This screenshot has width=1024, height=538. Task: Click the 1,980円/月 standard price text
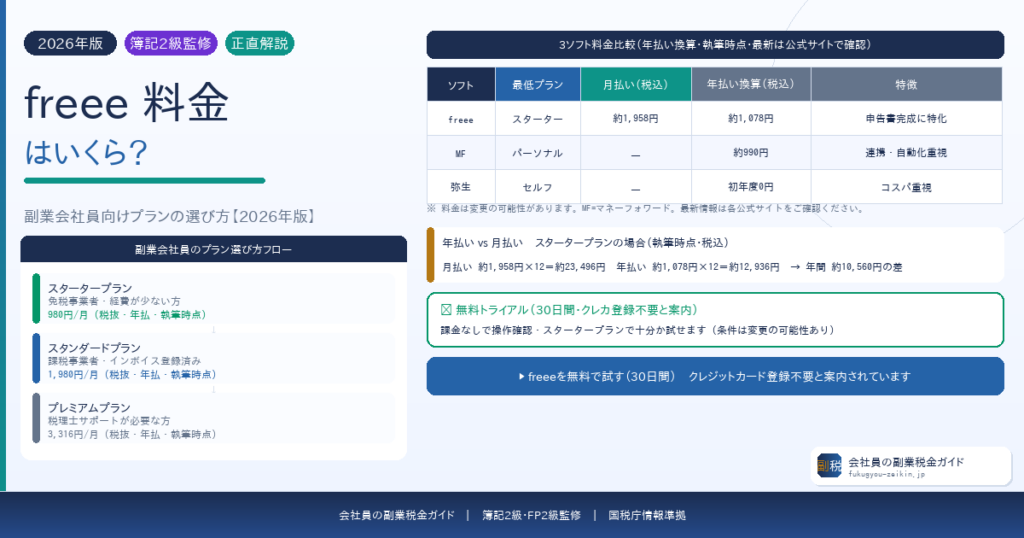tap(131, 375)
